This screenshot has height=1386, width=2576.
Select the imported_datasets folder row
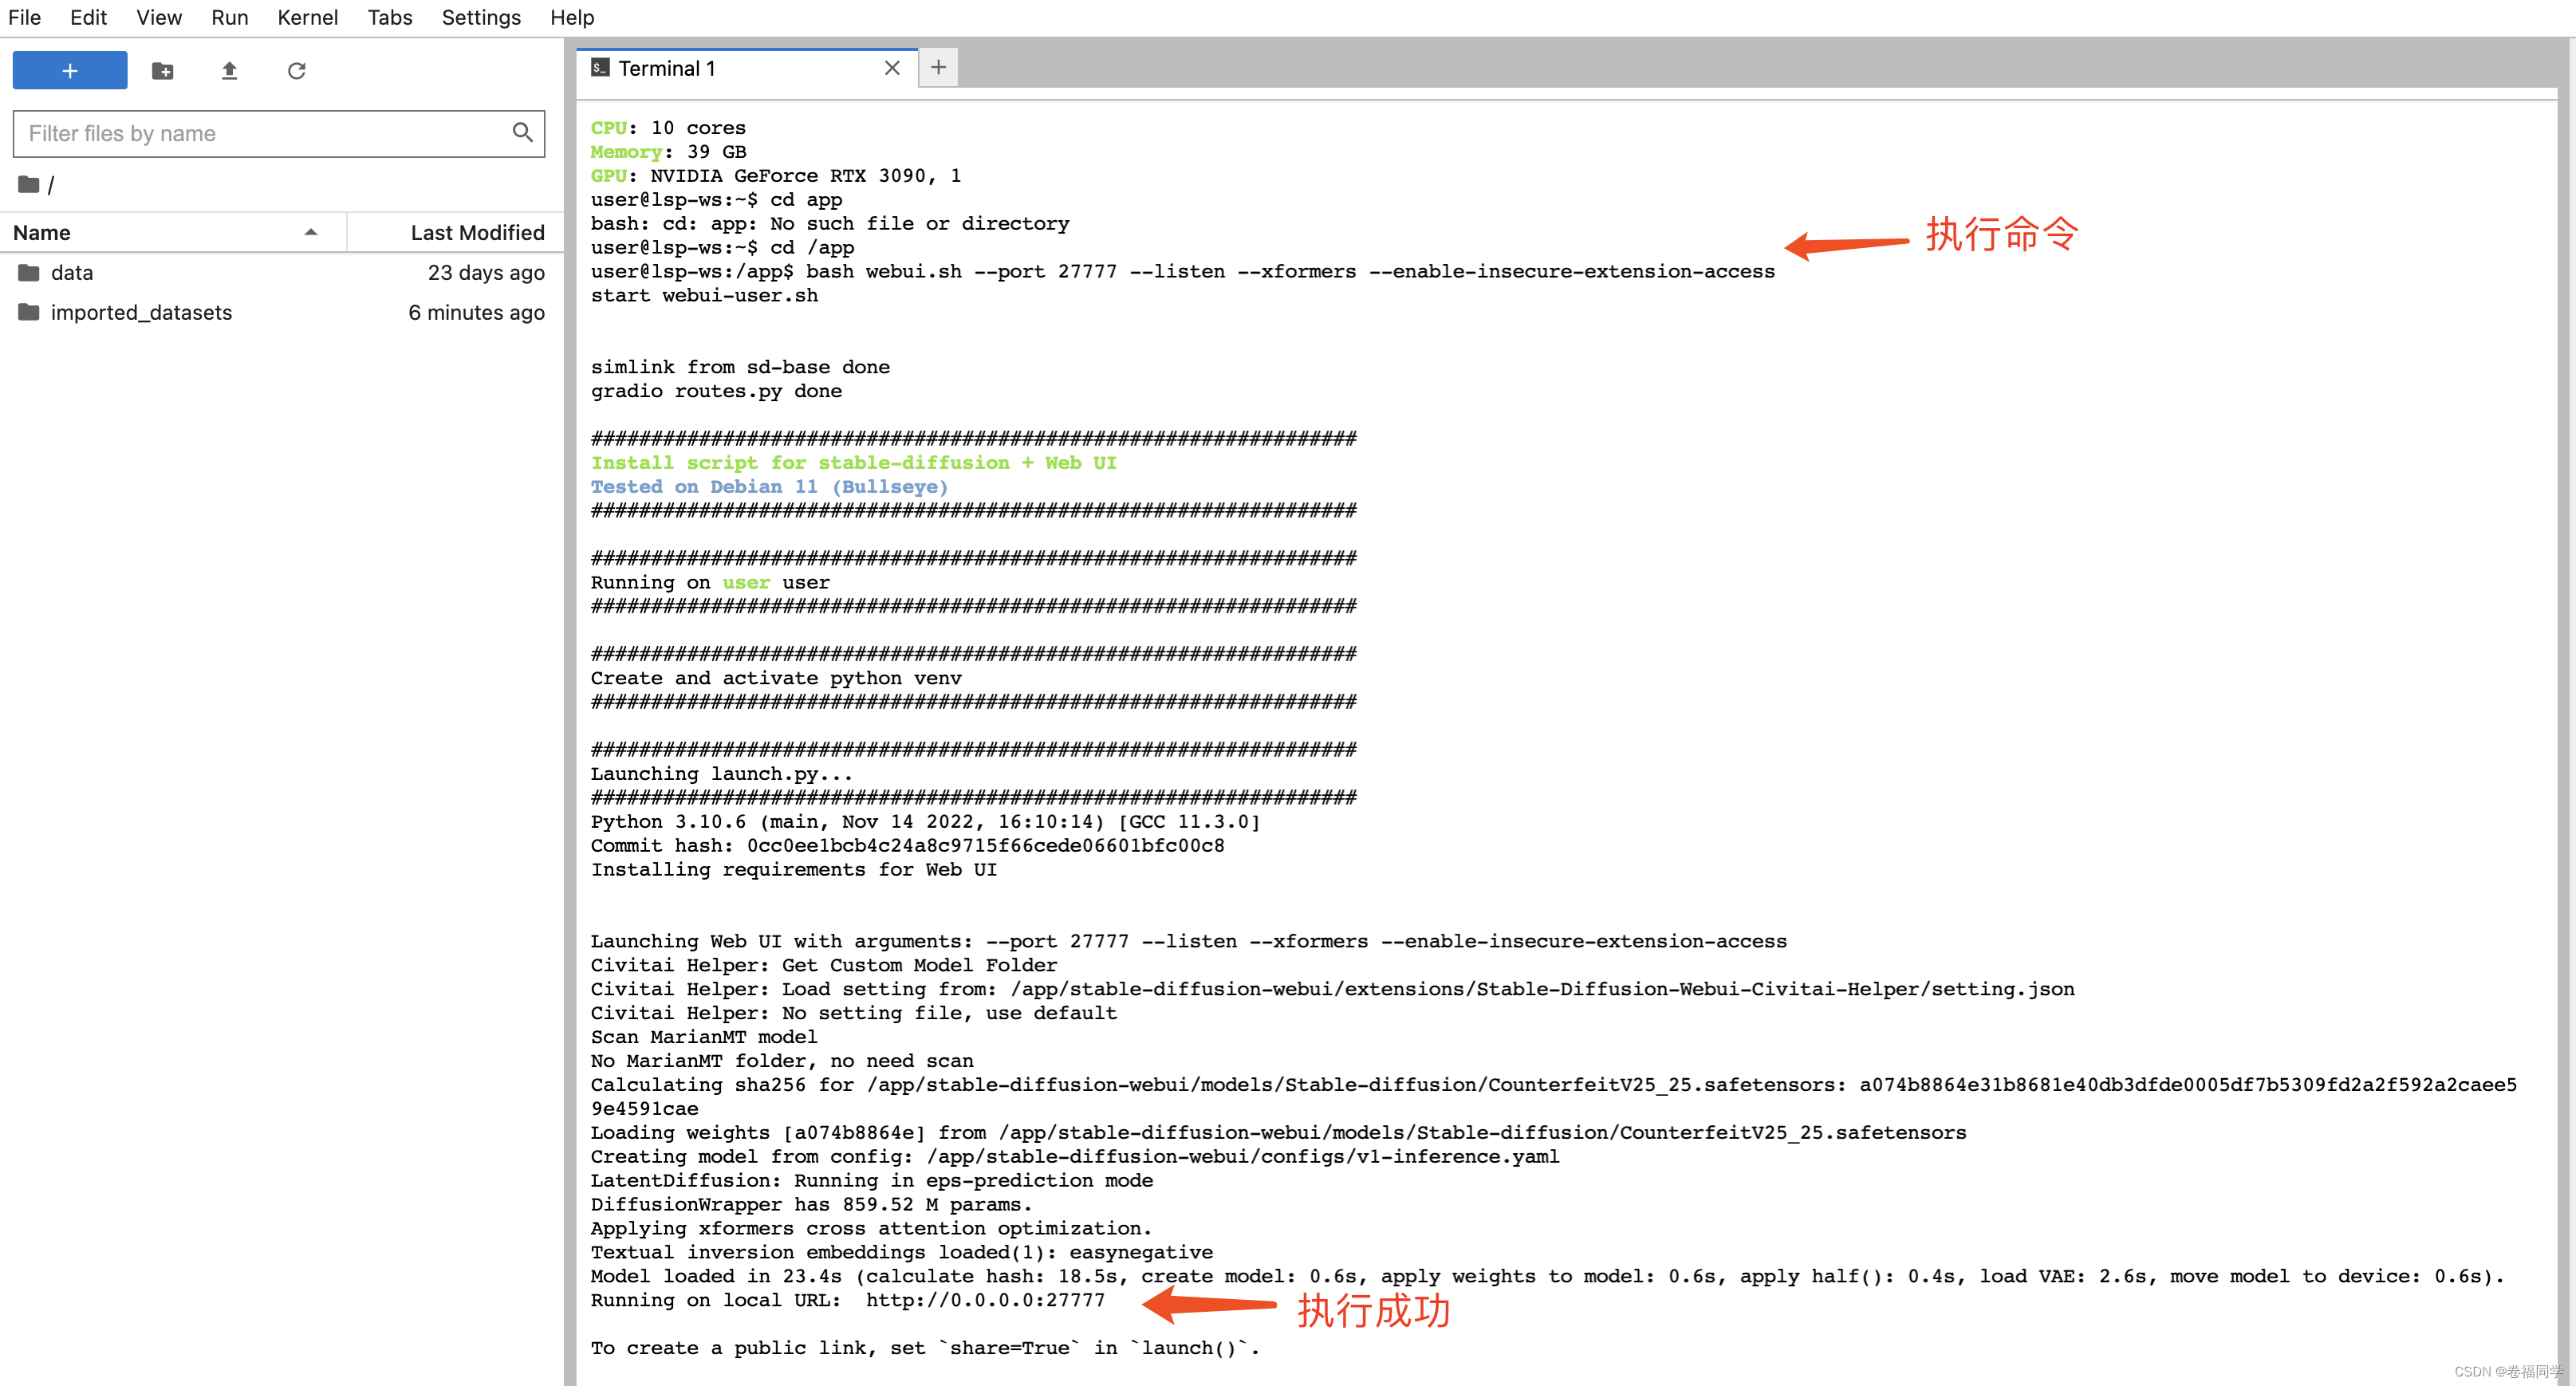point(281,312)
